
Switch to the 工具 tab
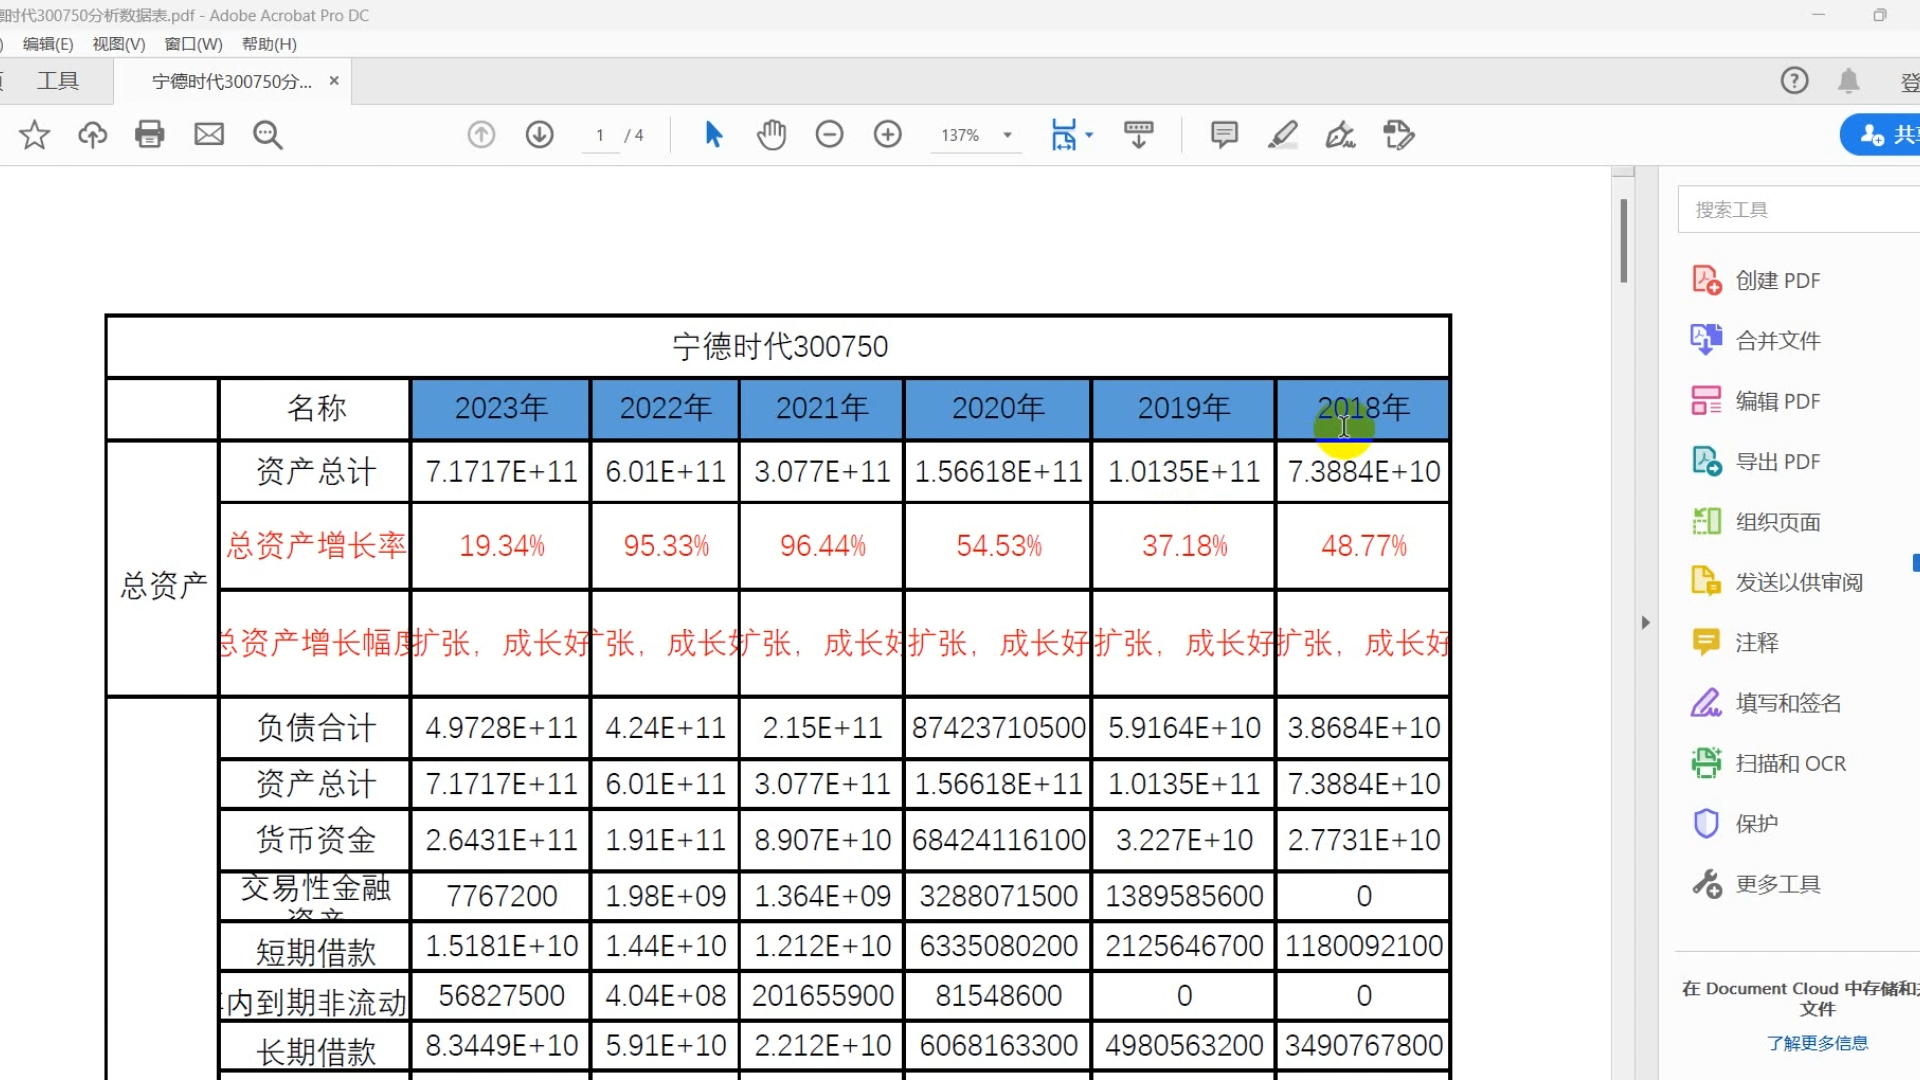point(58,81)
